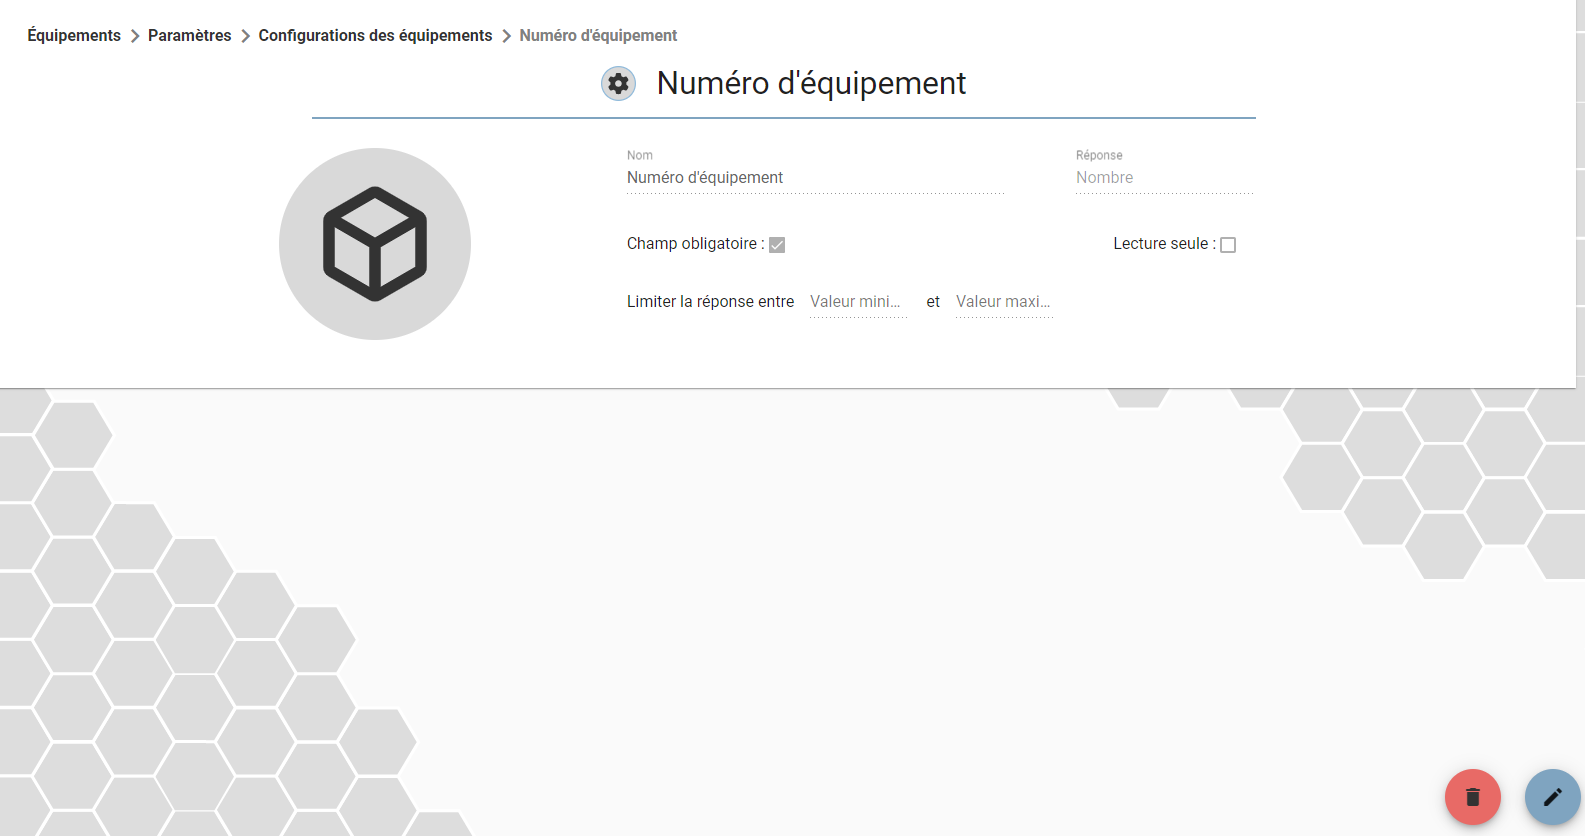1585x836 pixels.
Task: Click the Valeur mini input field
Action: click(858, 302)
